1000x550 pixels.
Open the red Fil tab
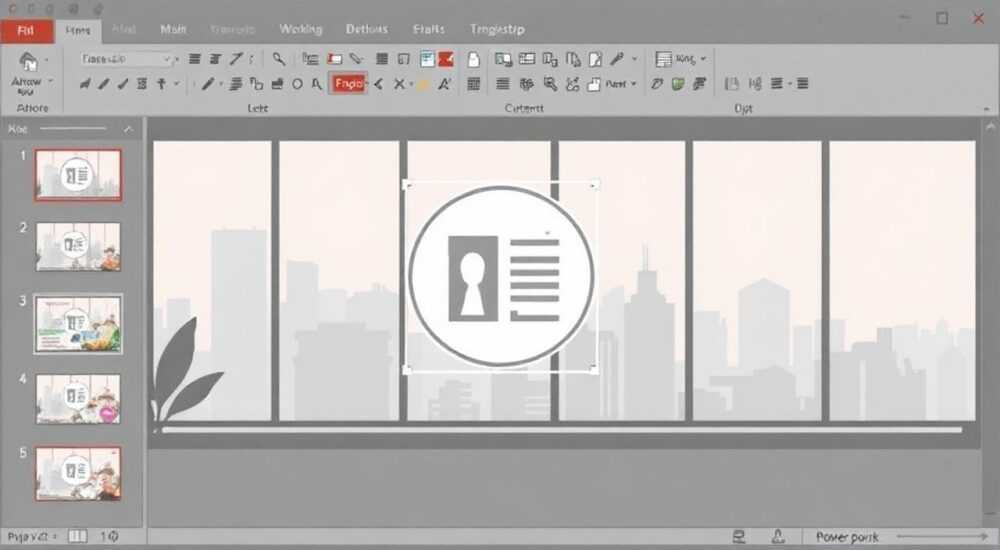pos(26,31)
